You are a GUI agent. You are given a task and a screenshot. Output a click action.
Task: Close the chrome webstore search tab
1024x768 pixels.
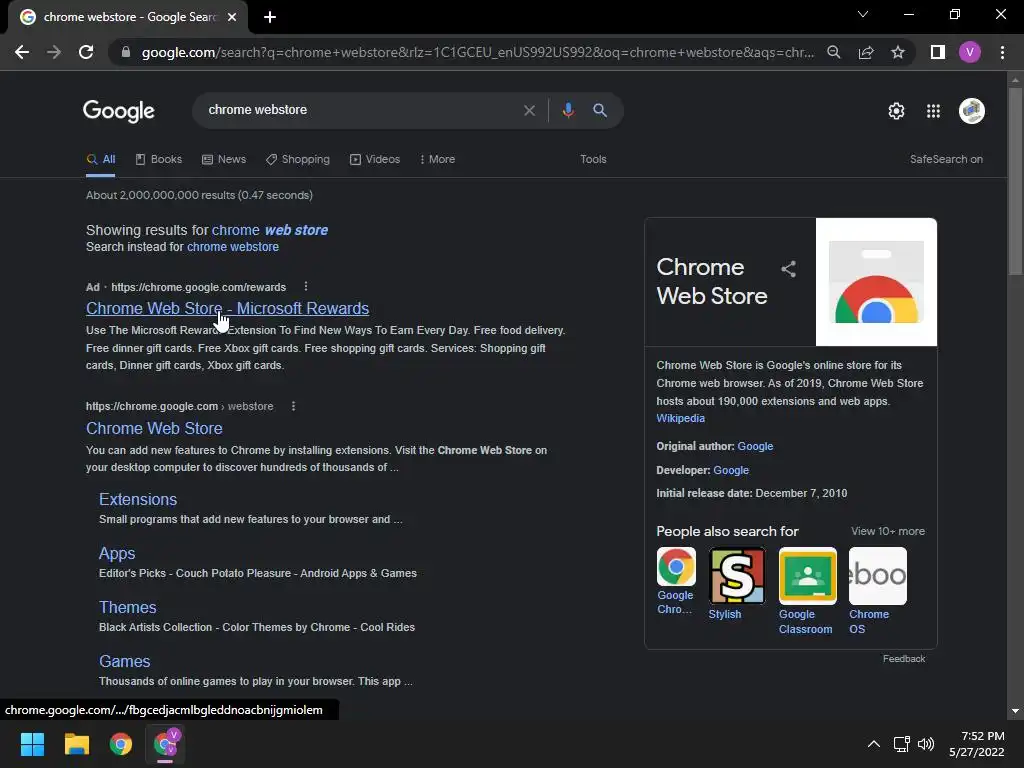232,17
